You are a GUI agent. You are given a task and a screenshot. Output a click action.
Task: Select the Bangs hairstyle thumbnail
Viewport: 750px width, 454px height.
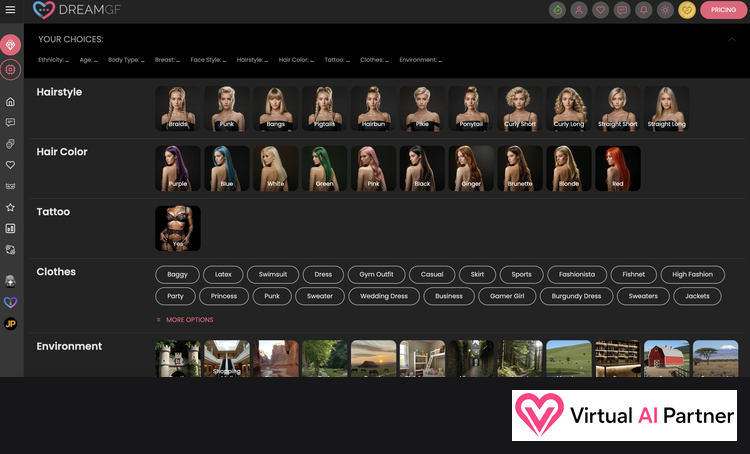276,109
